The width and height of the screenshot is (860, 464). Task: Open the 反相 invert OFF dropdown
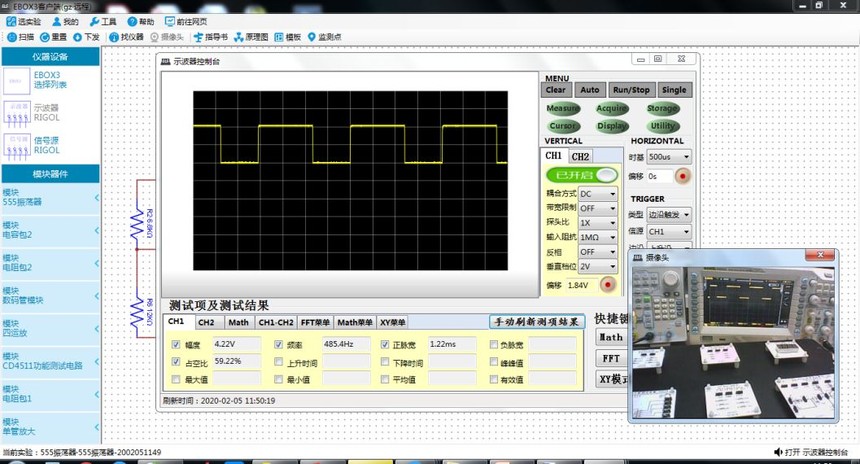pyautogui.click(x=598, y=252)
